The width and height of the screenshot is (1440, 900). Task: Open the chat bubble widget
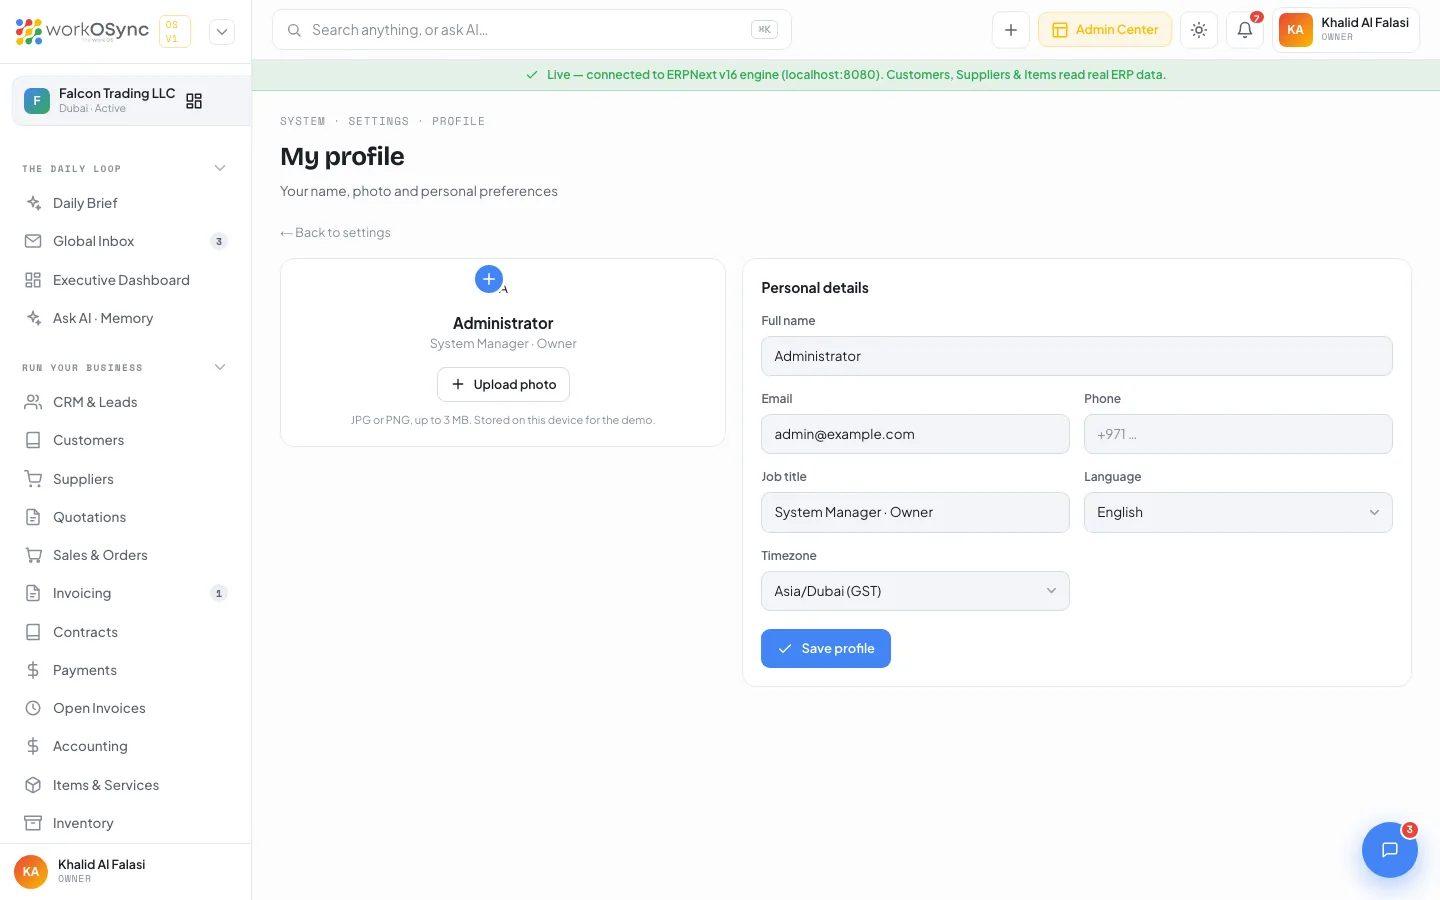pyautogui.click(x=1390, y=850)
